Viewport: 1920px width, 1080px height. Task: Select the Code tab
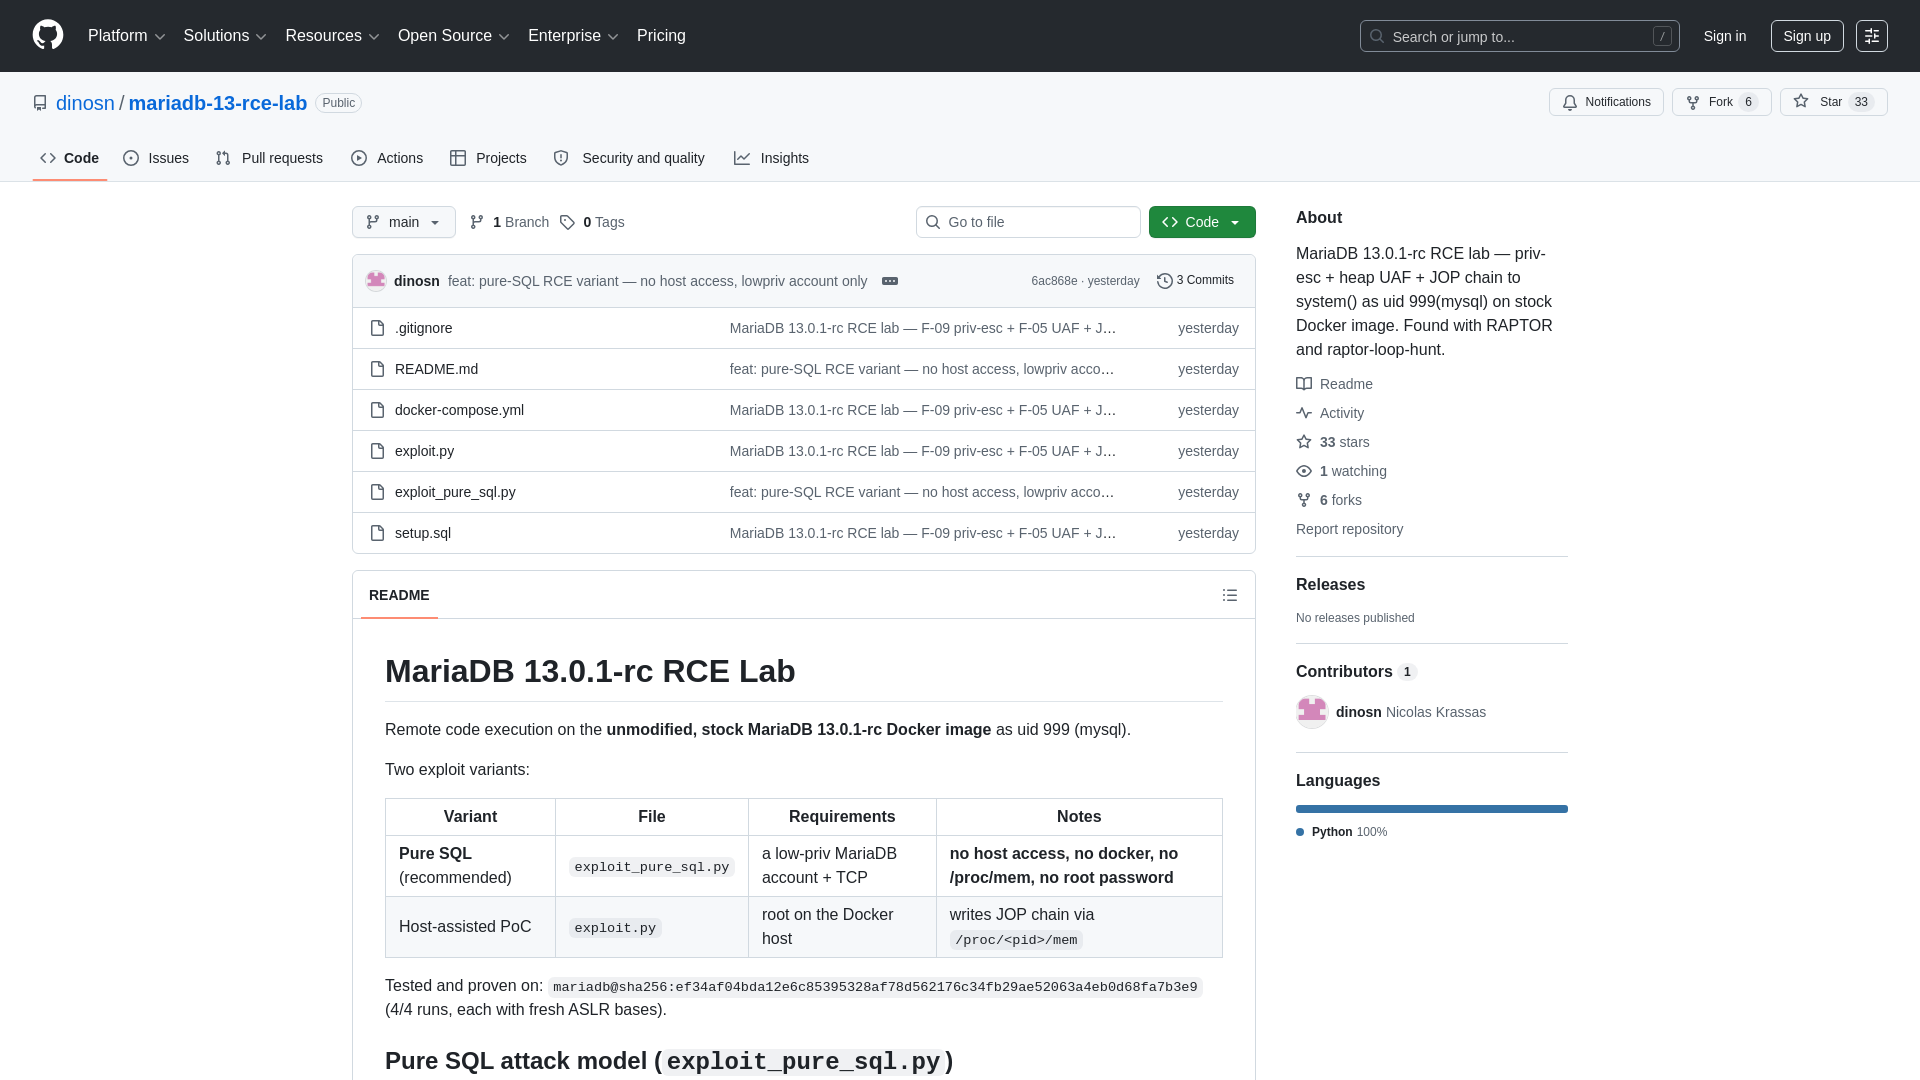70,158
